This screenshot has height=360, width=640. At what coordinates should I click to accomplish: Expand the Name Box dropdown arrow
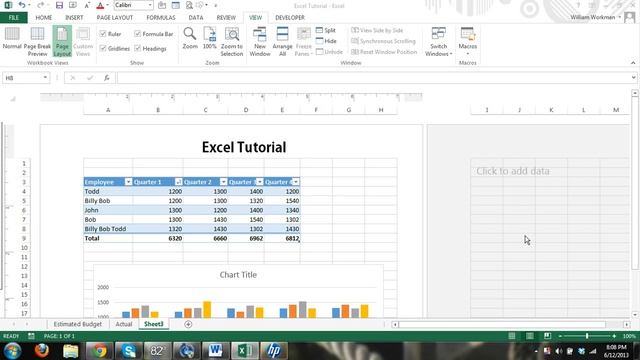point(45,78)
